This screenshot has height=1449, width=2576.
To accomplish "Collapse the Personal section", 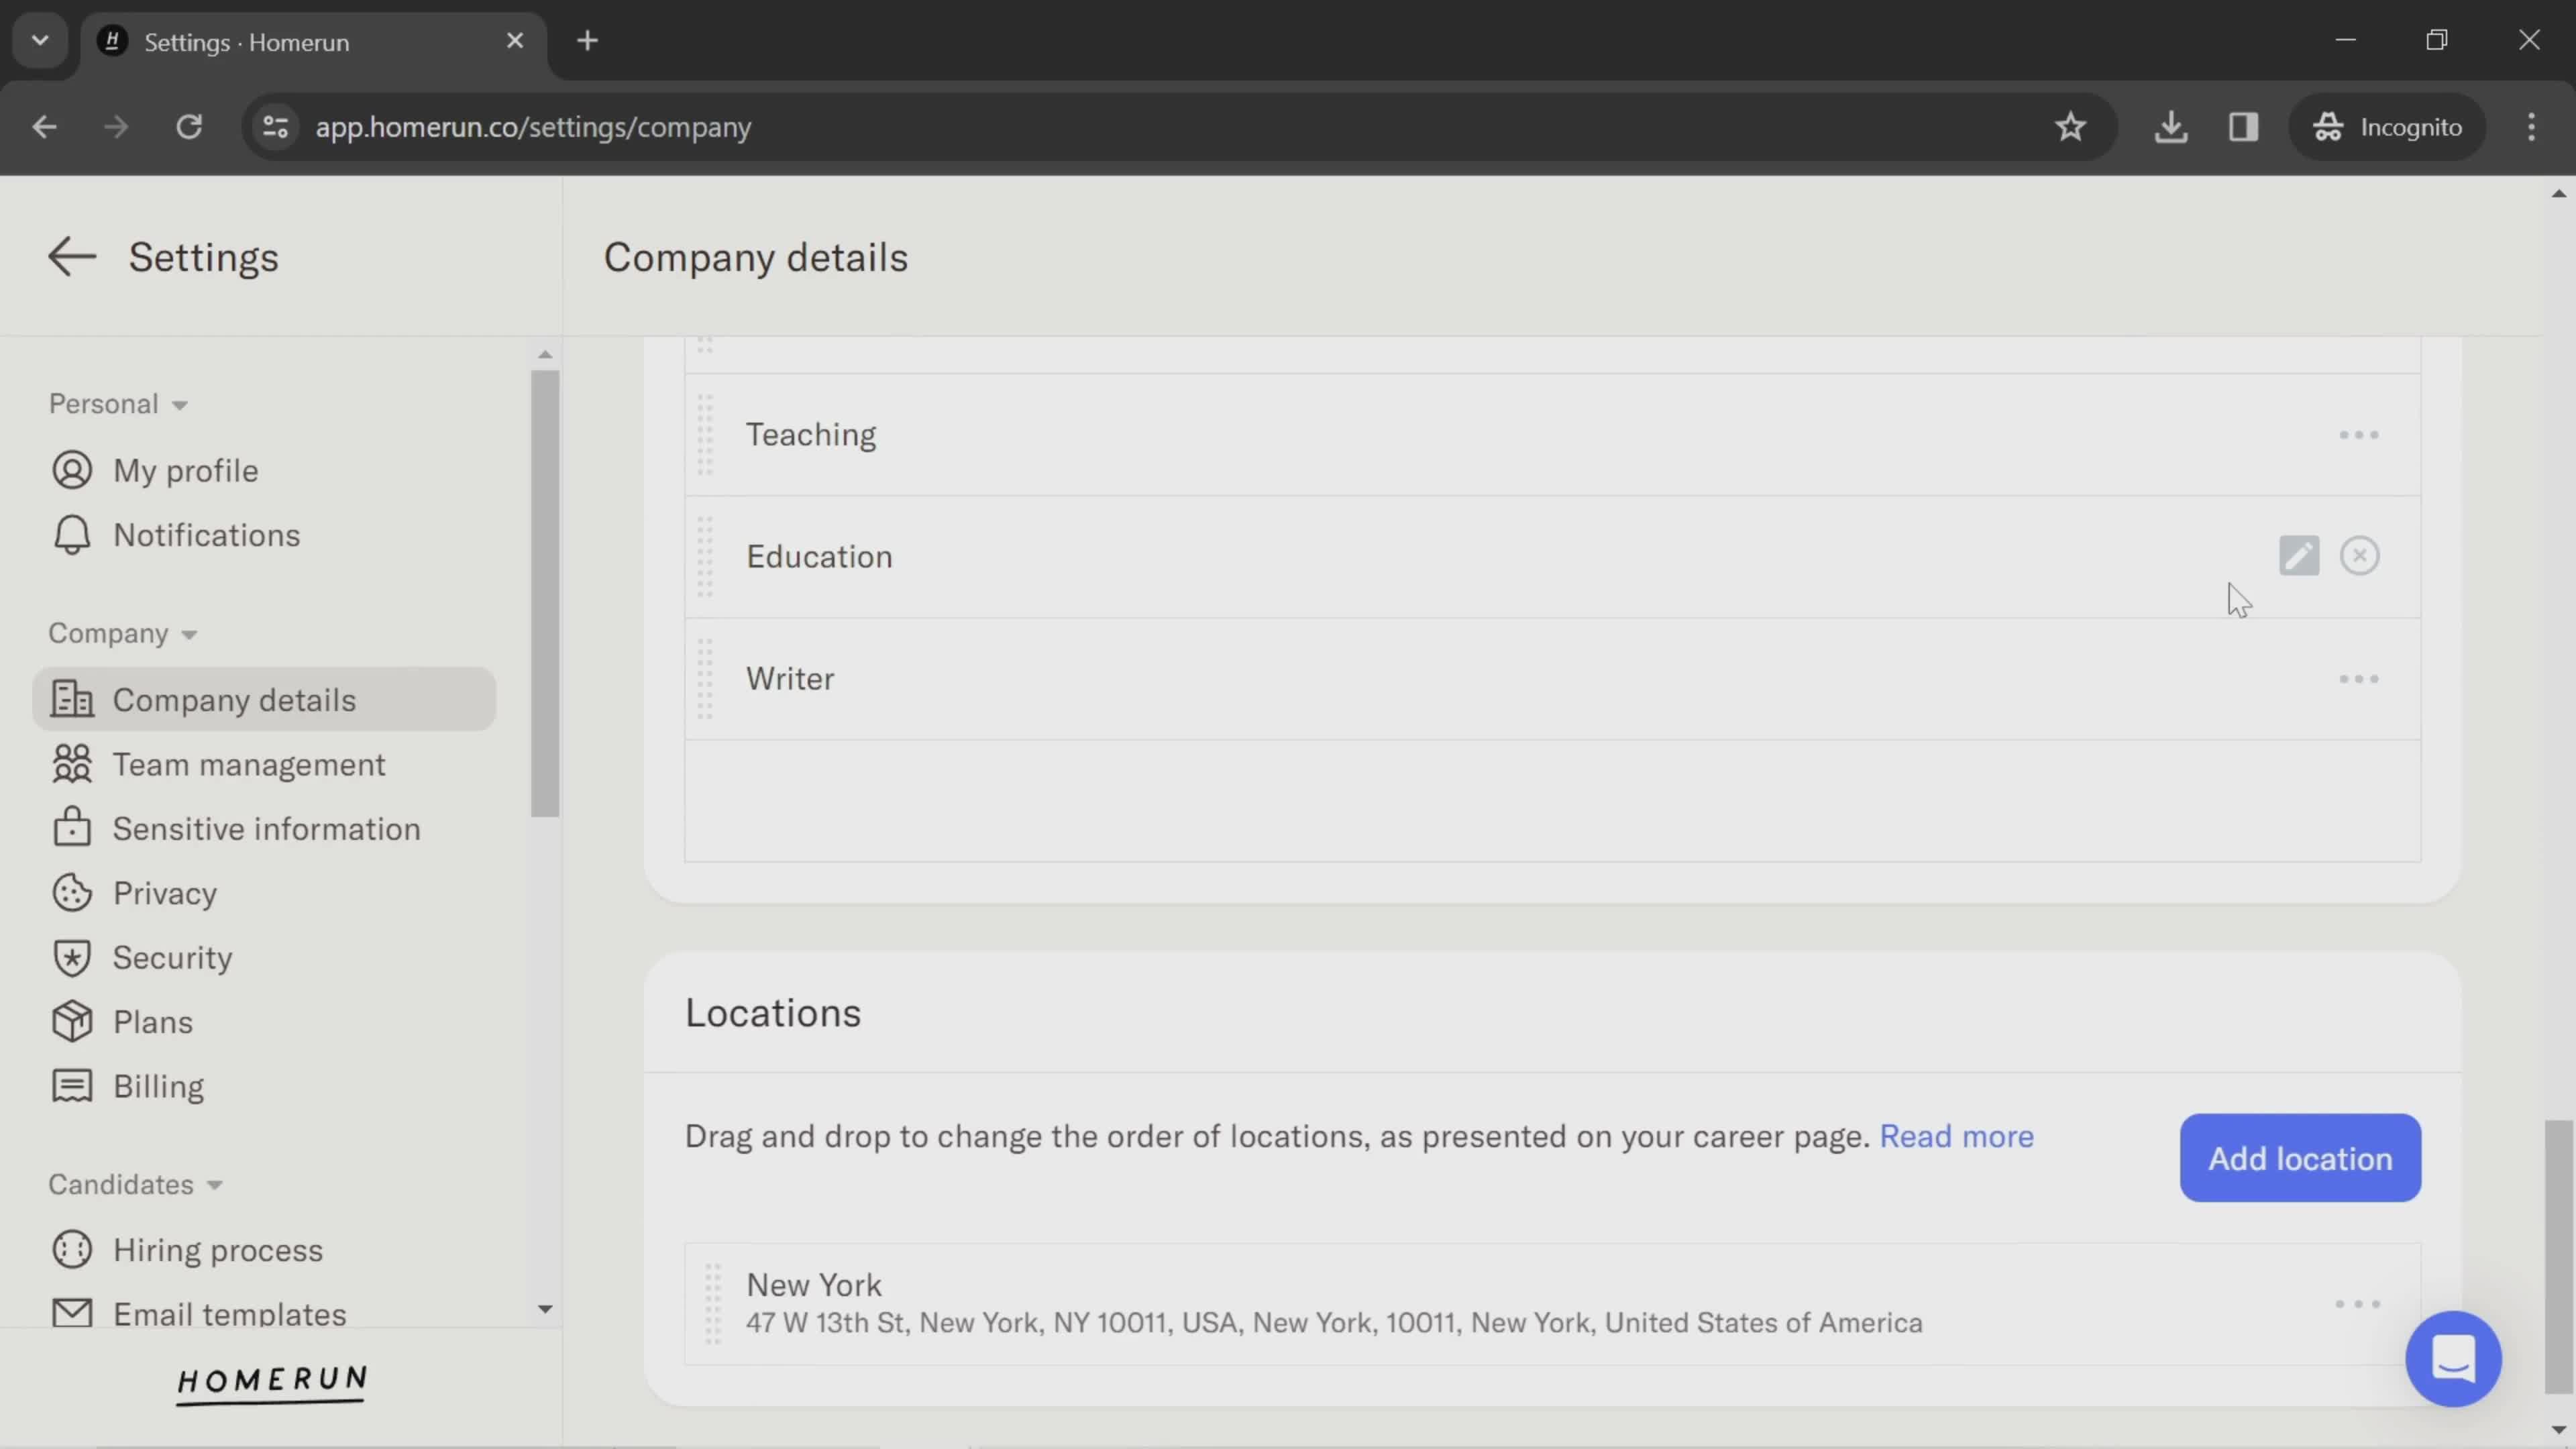I will [x=118, y=404].
